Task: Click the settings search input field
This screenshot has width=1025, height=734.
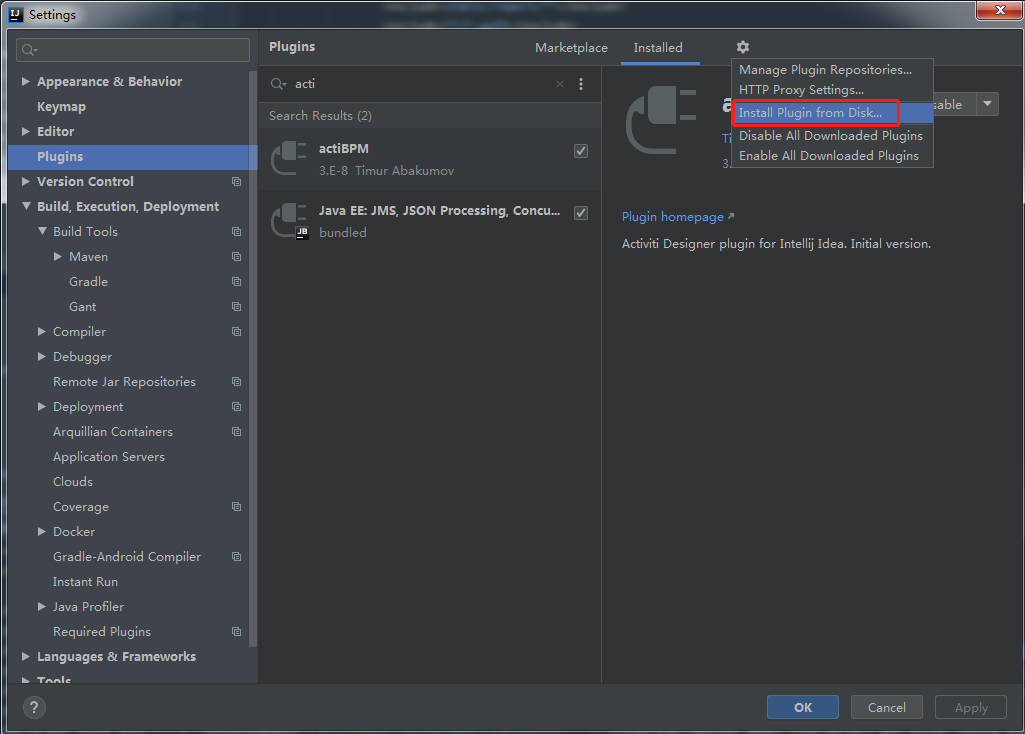Action: click(x=133, y=50)
